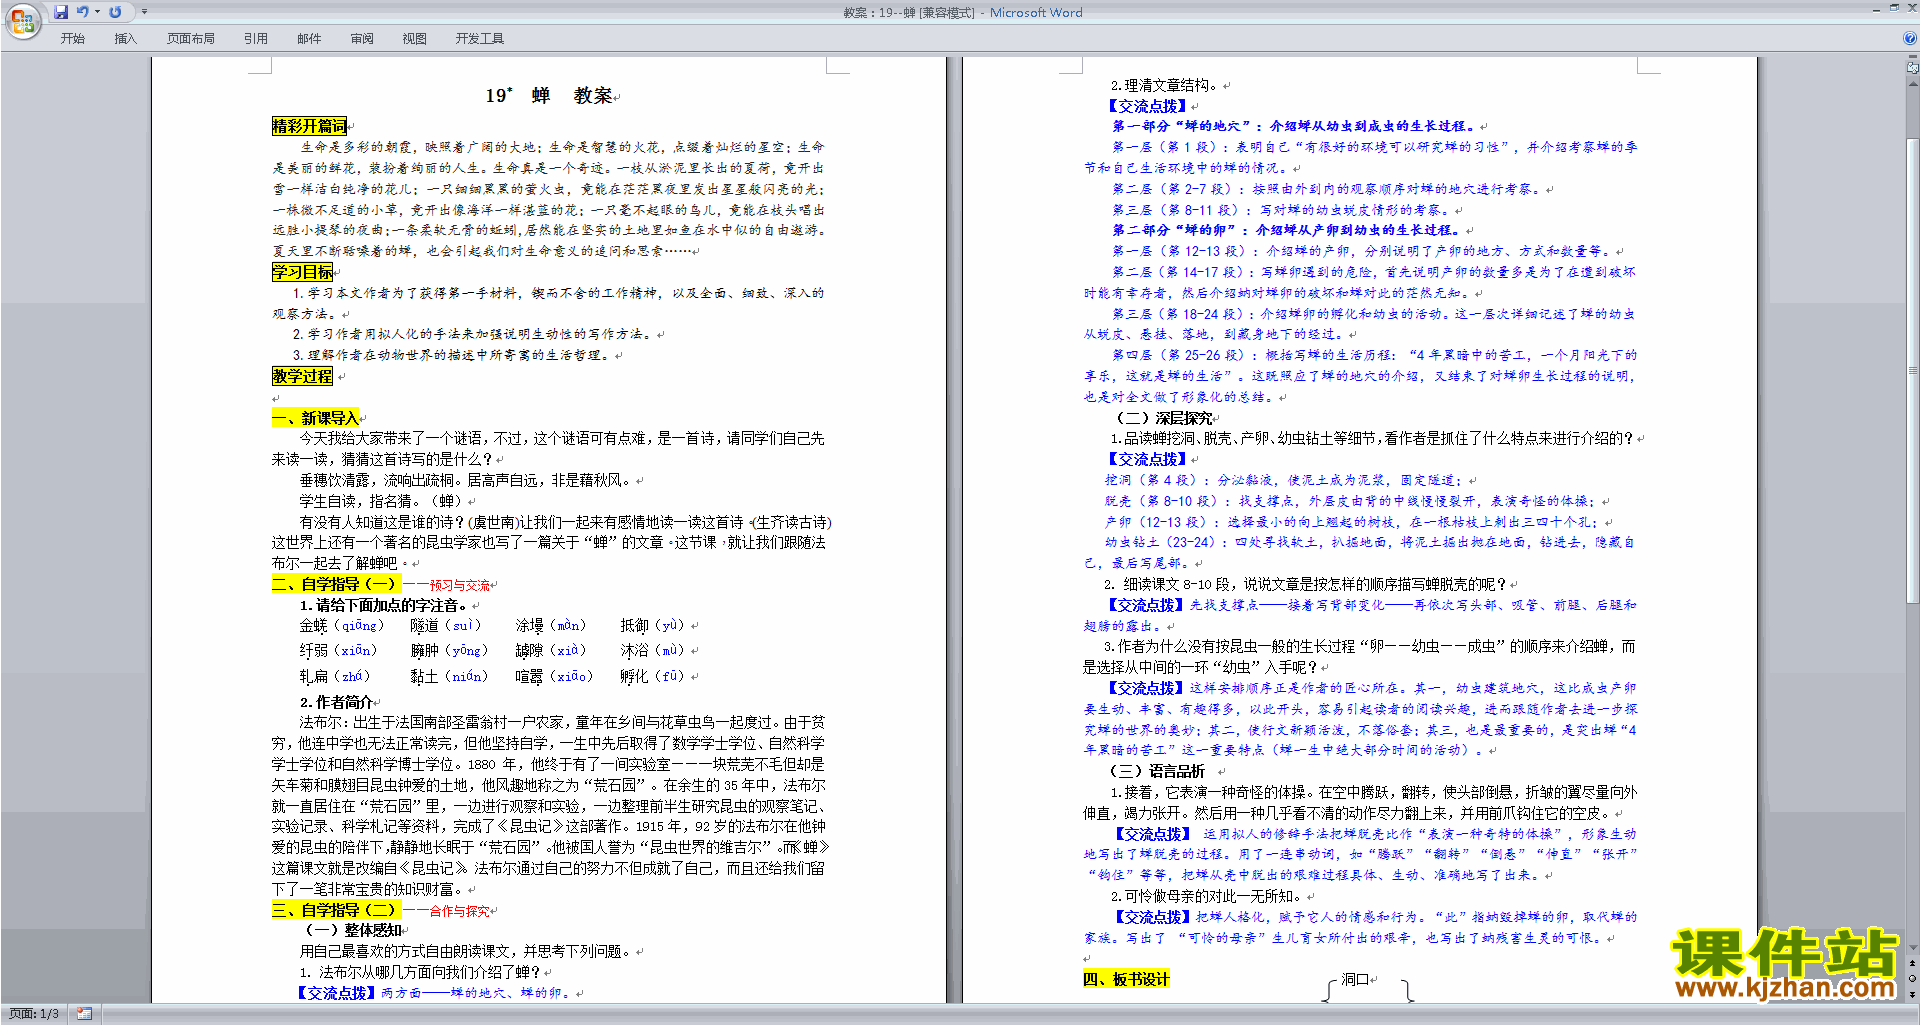
Task: Click the sub-heading （一）整体感知
Action: 354,930
